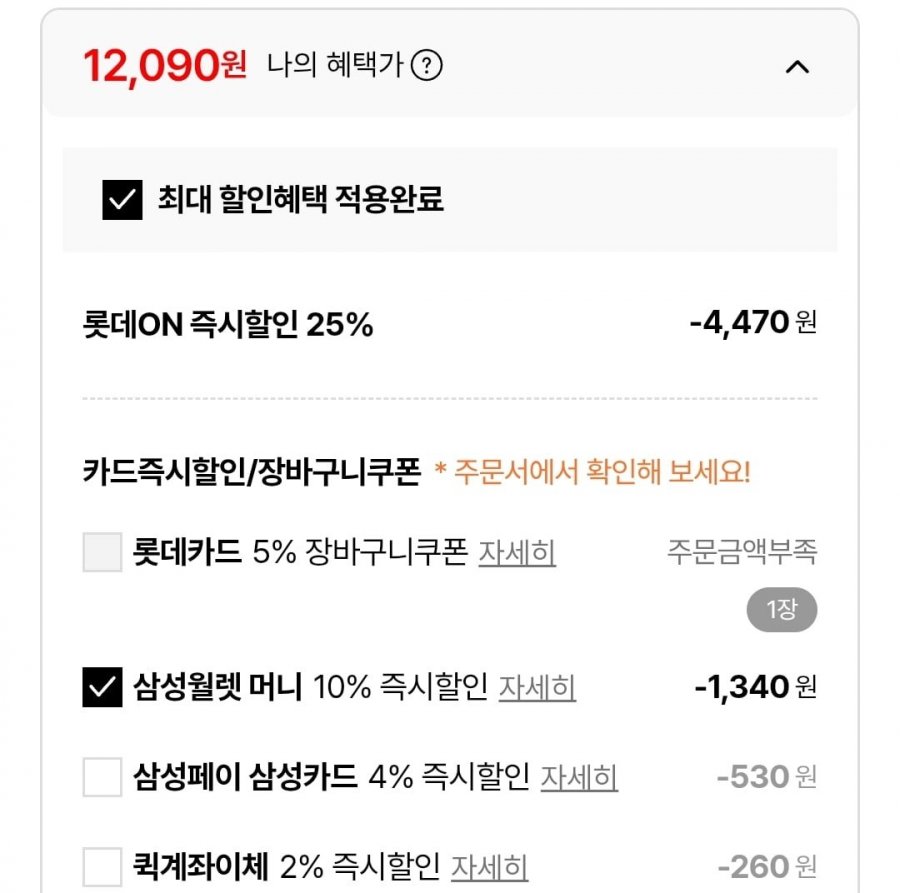This screenshot has height=893, width=900.
Task: Click the 12,090원 benefit price
Action: pos(165,67)
